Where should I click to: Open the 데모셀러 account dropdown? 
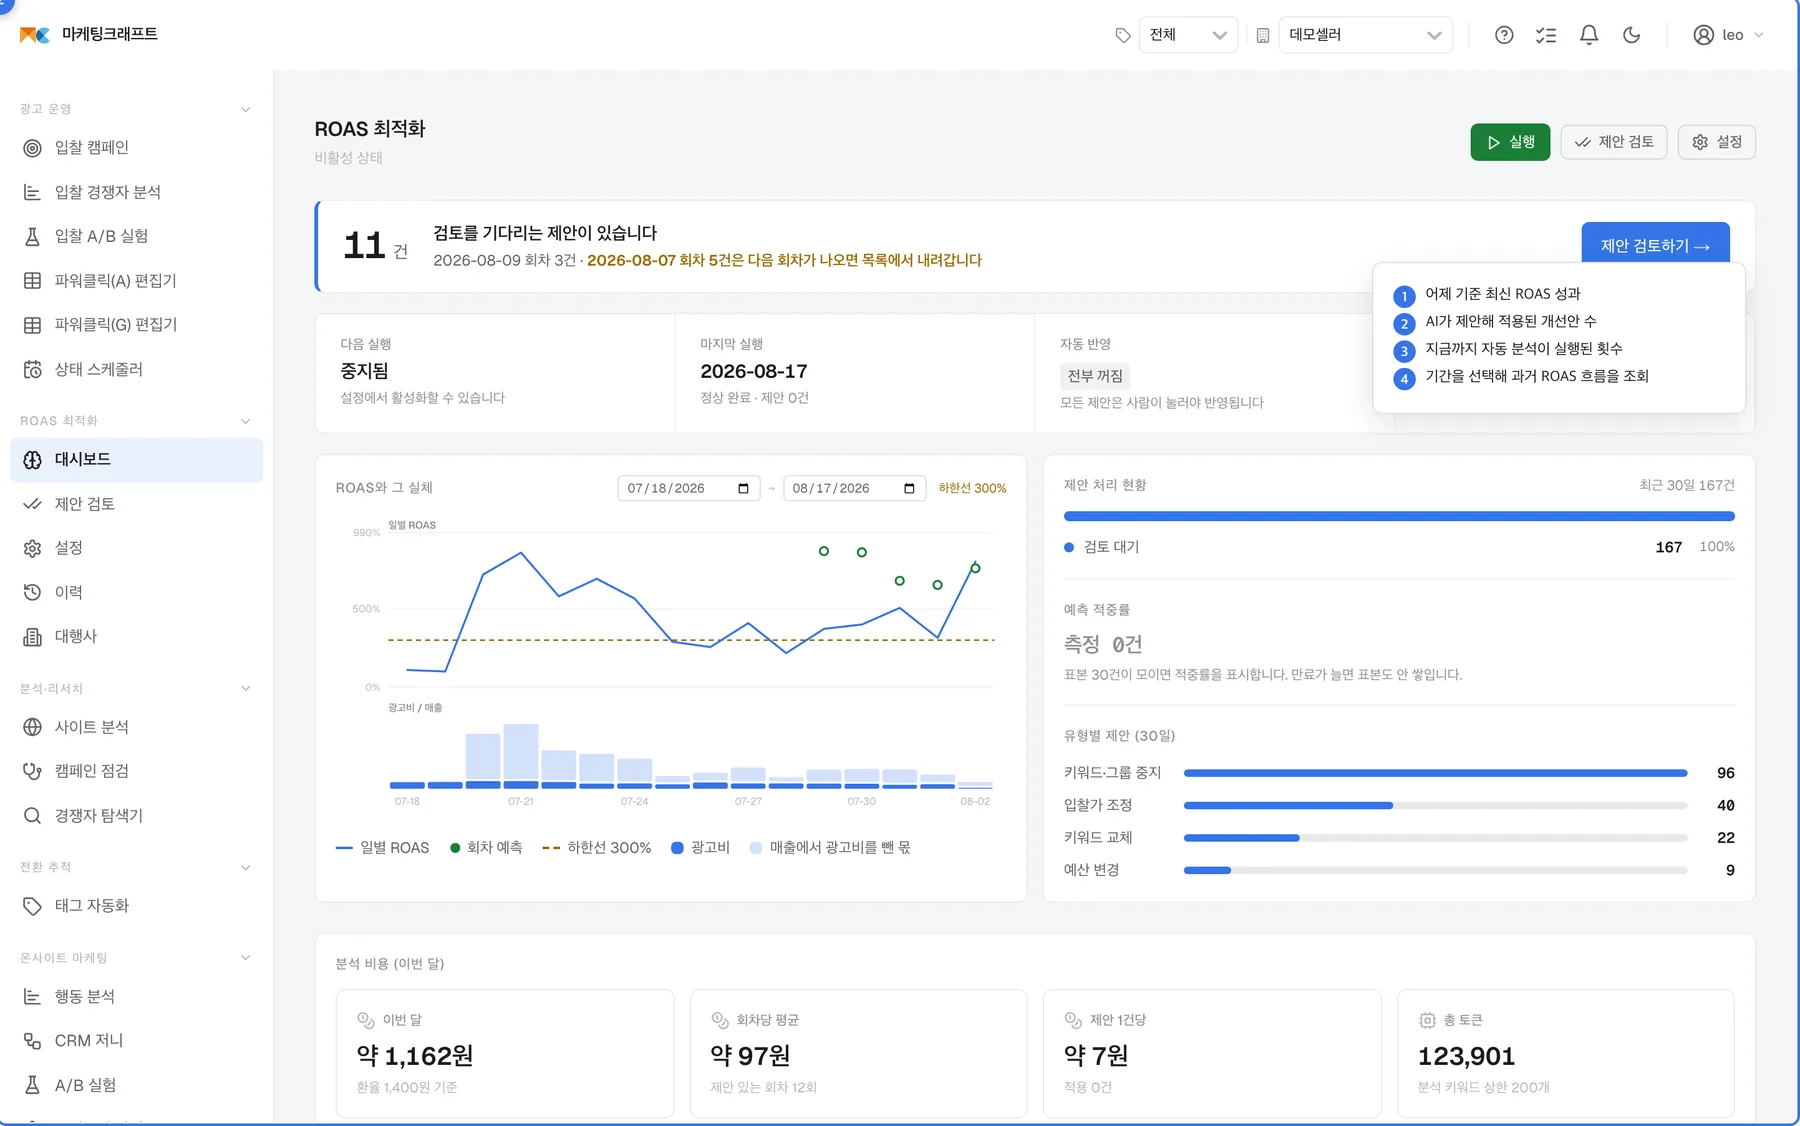click(1365, 35)
